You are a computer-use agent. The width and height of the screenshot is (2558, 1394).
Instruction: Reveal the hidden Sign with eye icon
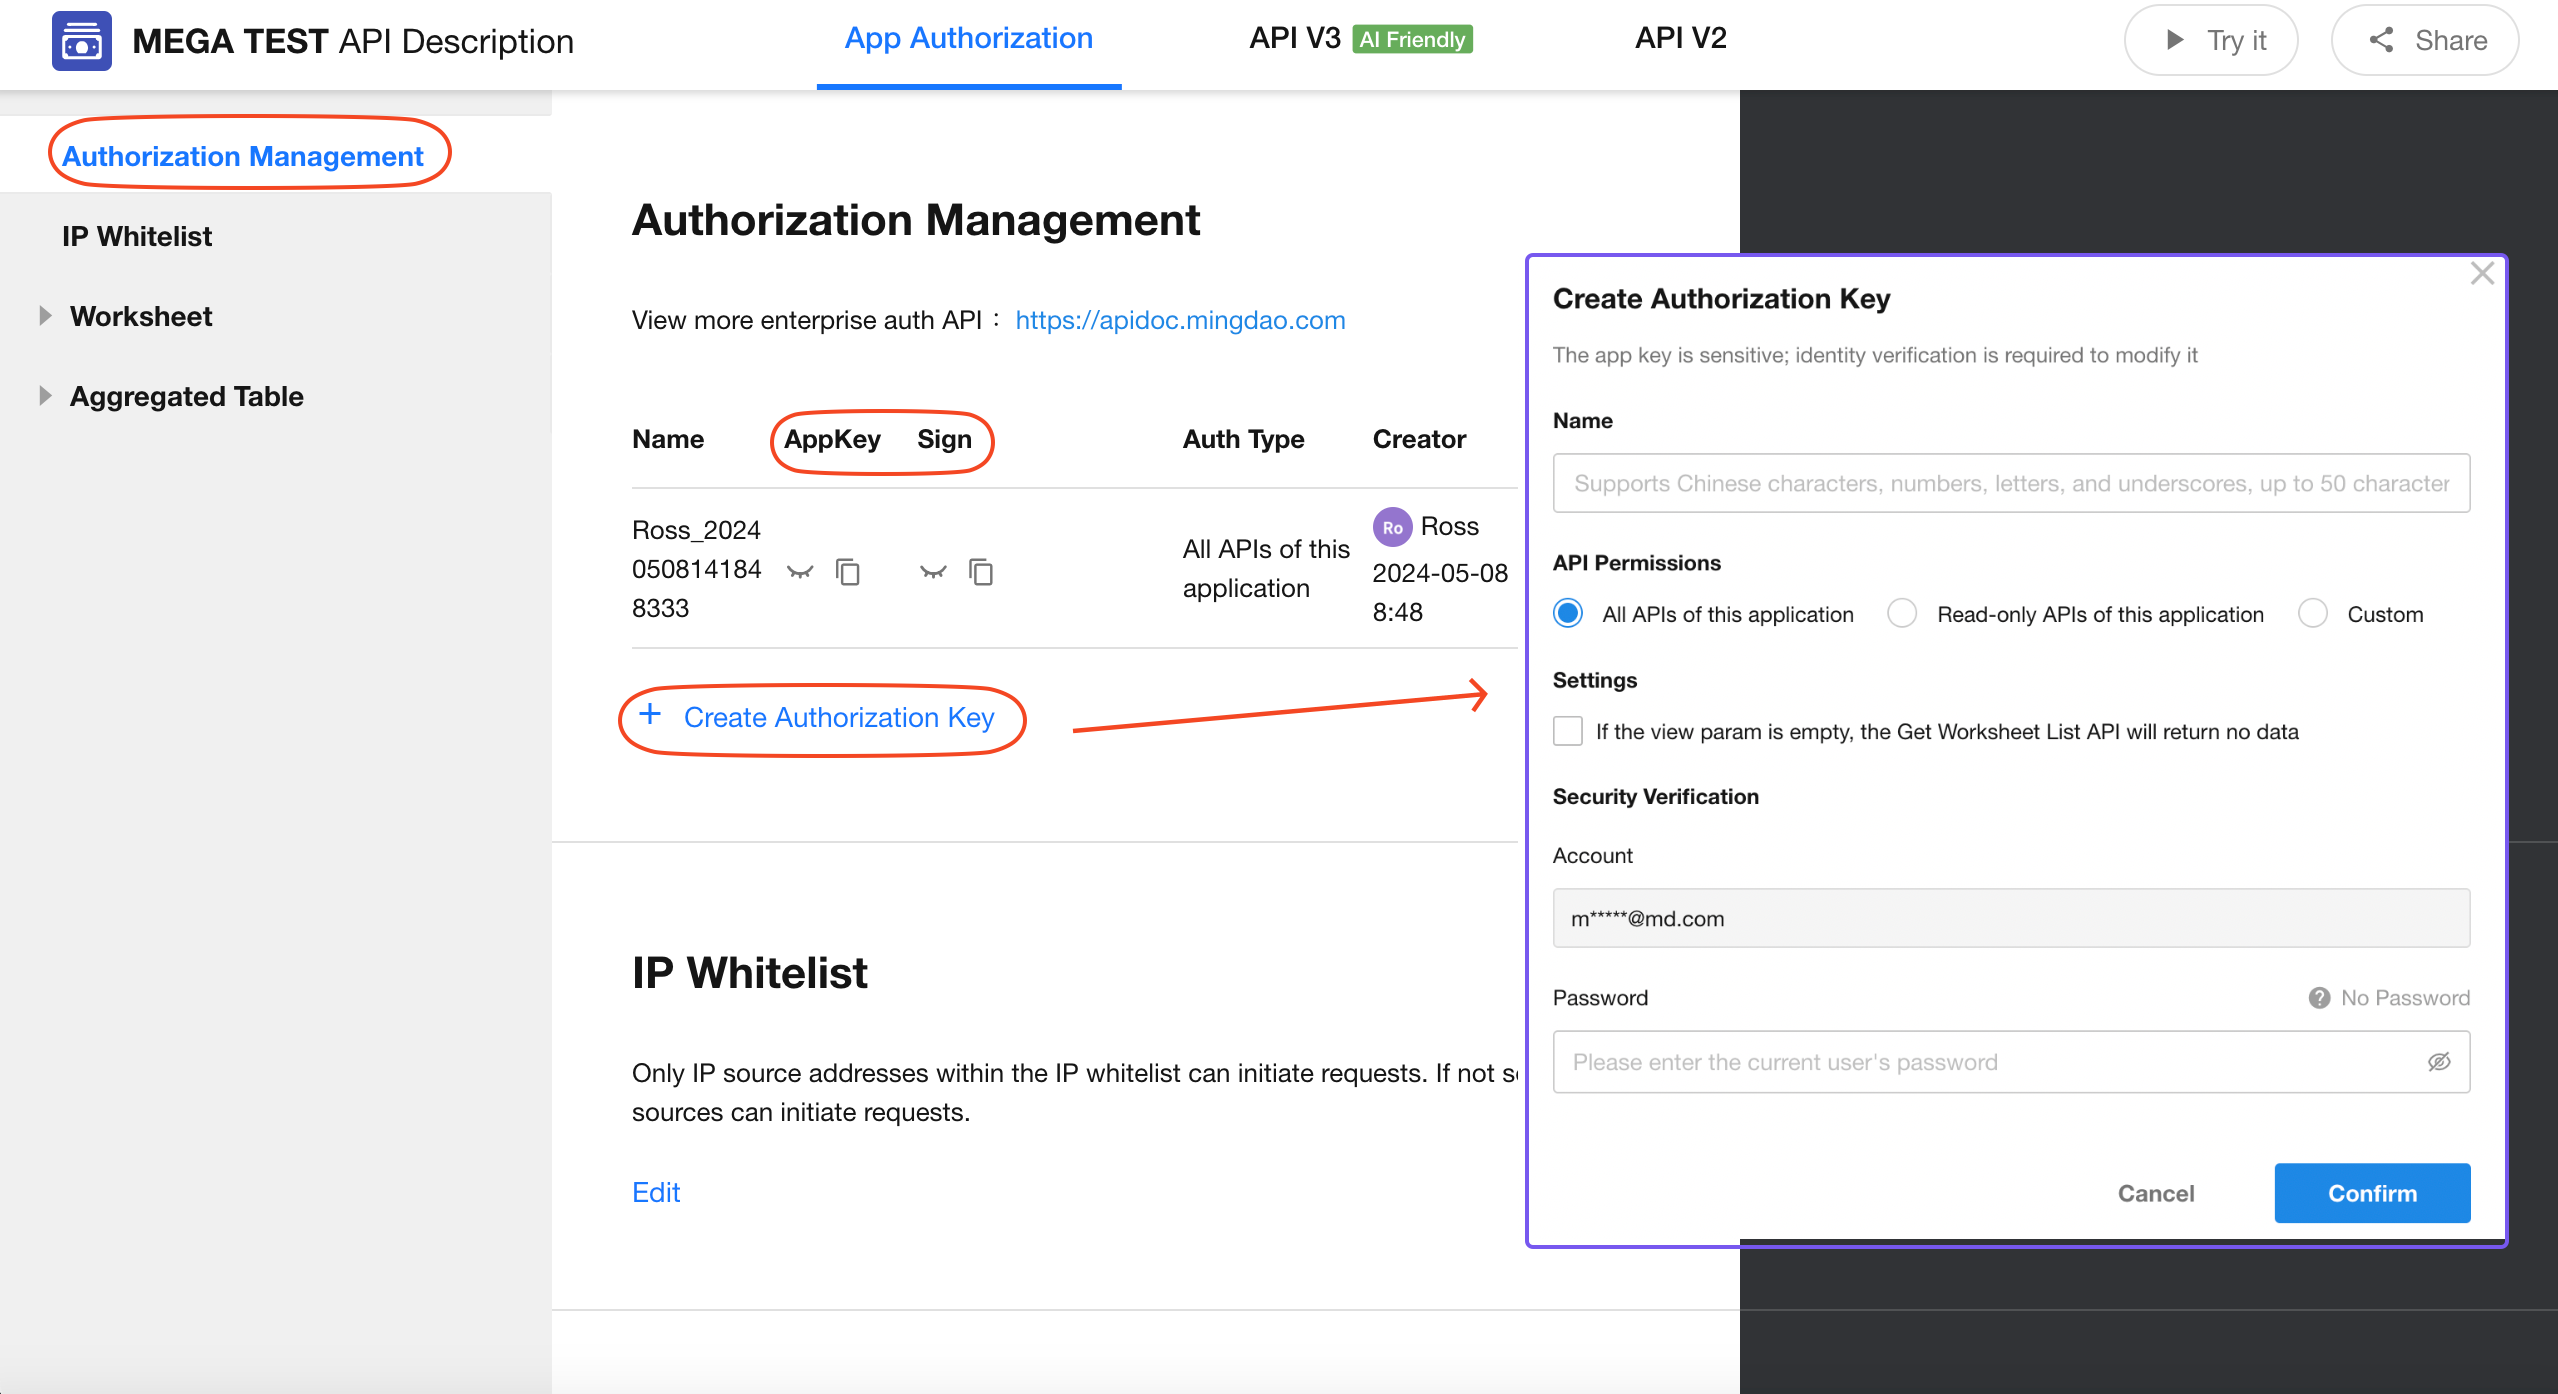pyautogui.click(x=933, y=572)
